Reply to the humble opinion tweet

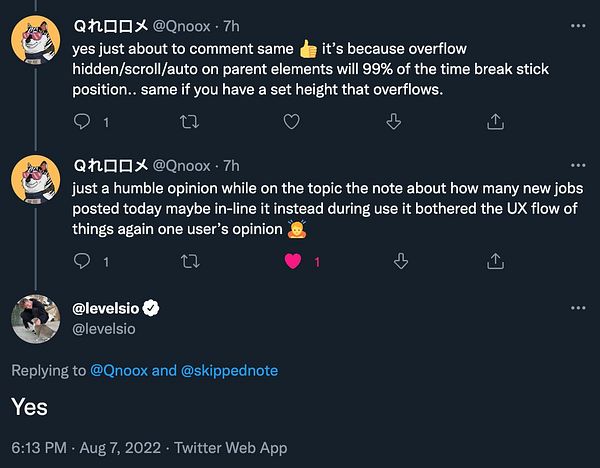coord(84,262)
